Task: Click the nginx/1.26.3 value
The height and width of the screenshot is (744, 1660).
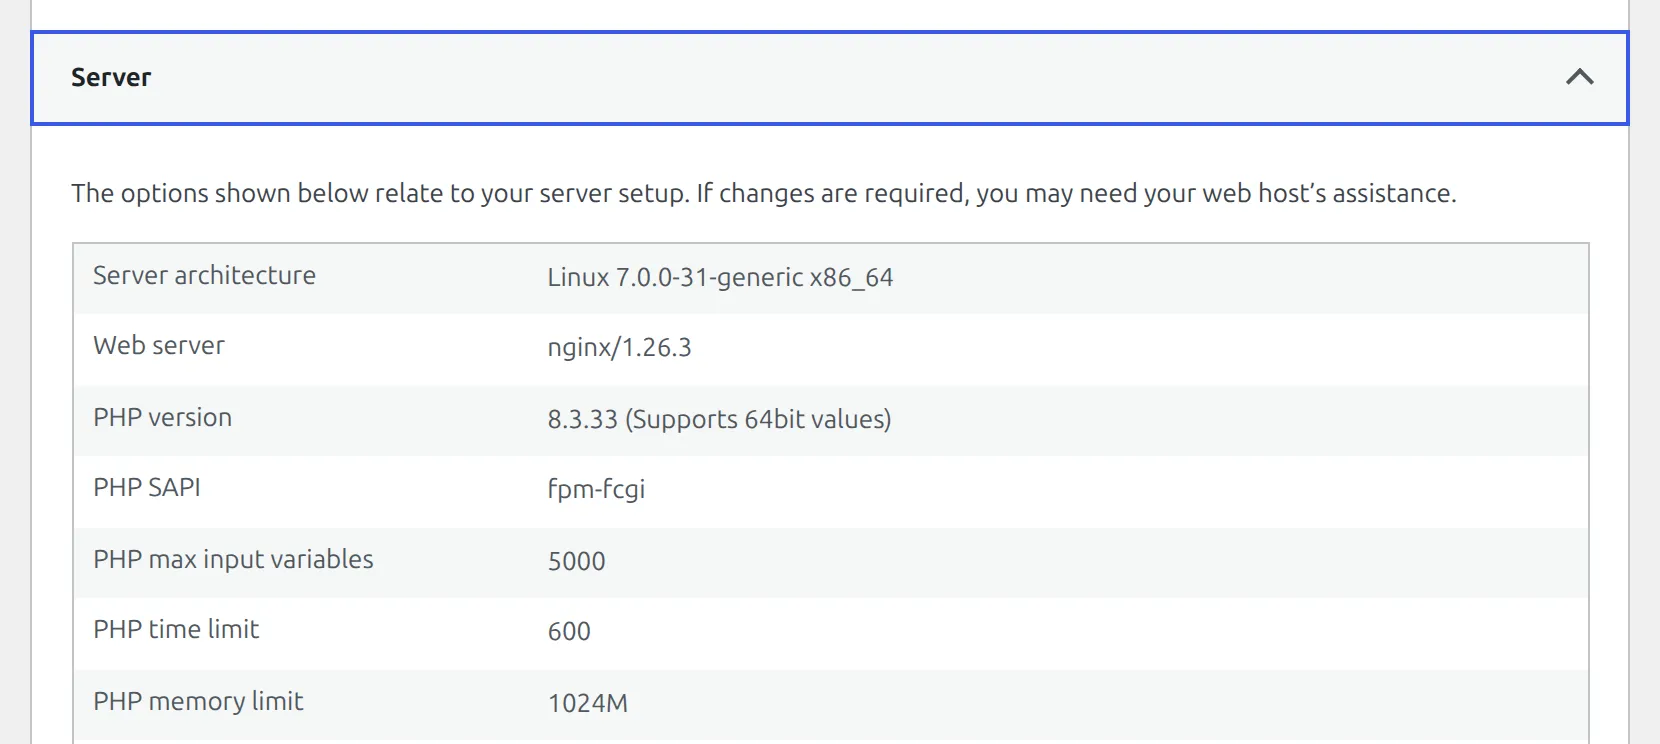Action: (x=619, y=347)
